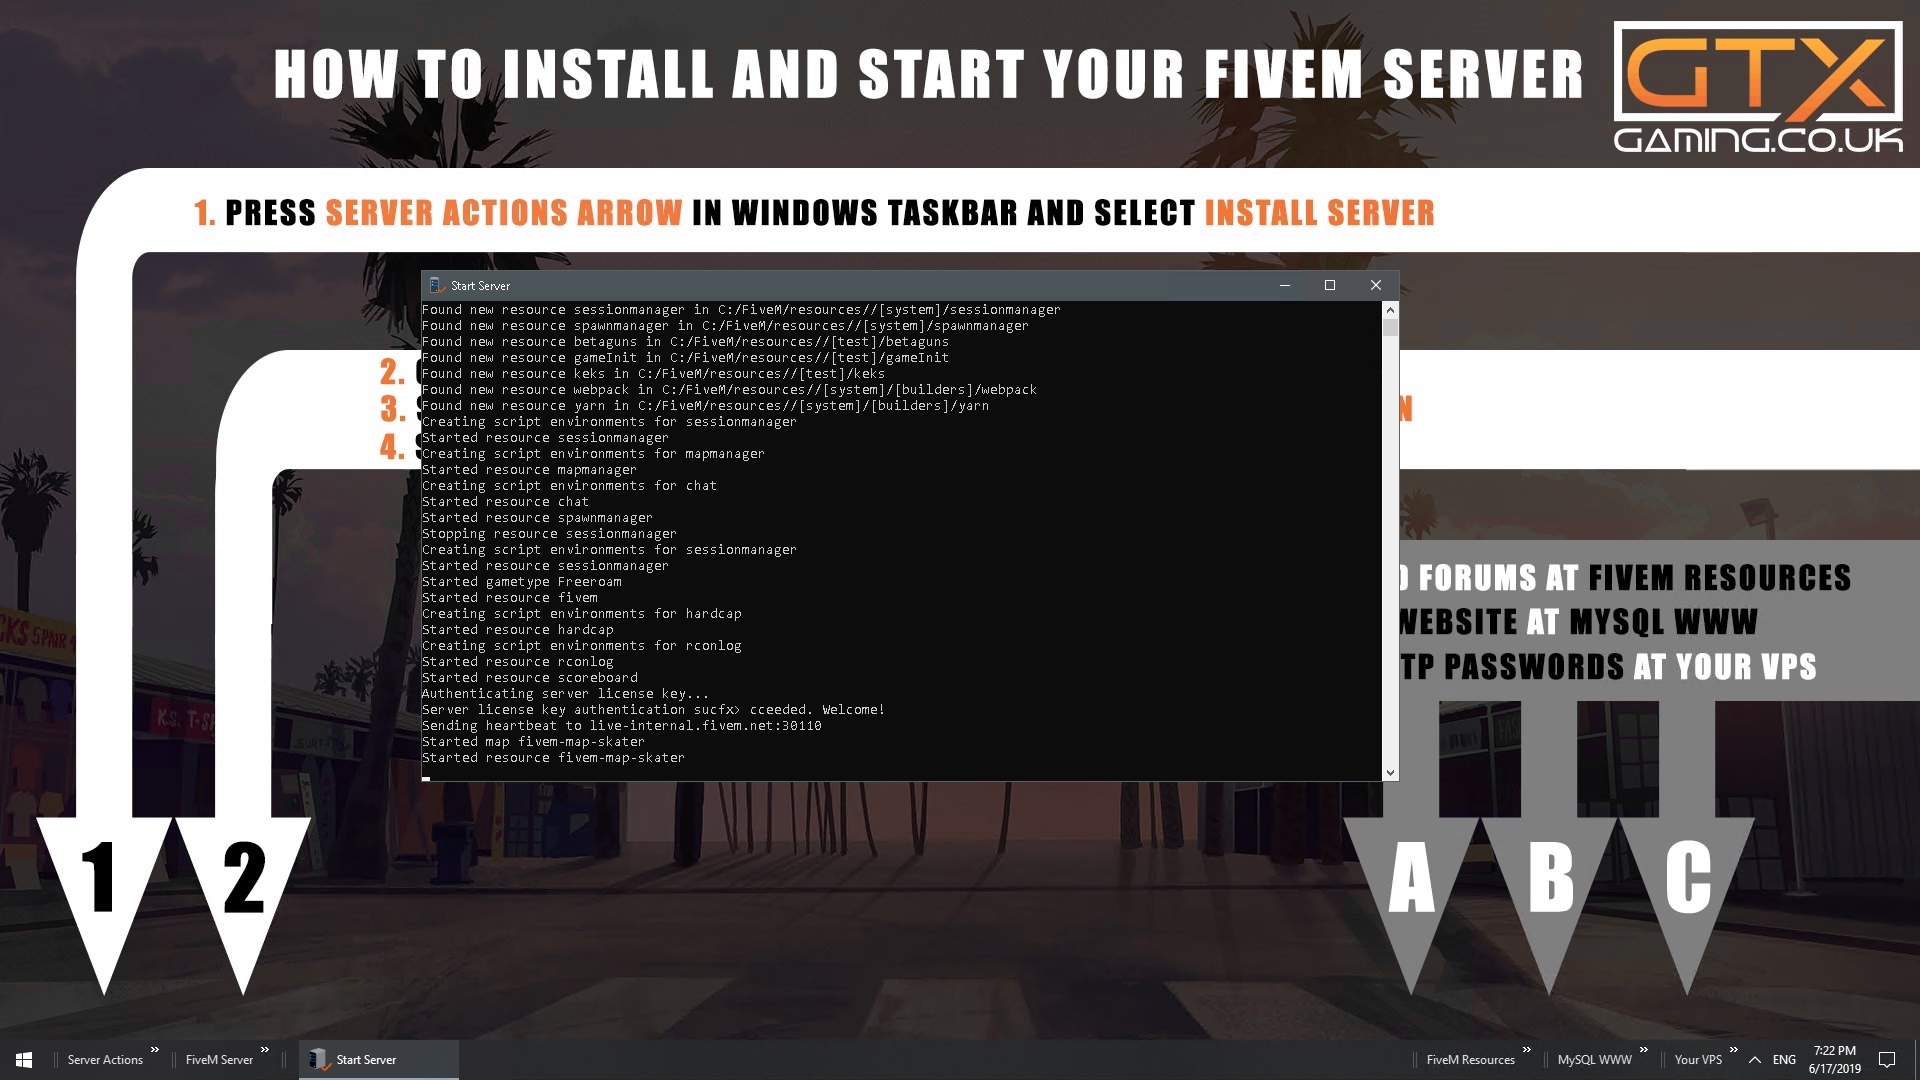Image resolution: width=1920 pixels, height=1080 pixels.
Task: Click line 'Started gametype Freeroam'
Action: coord(521,582)
